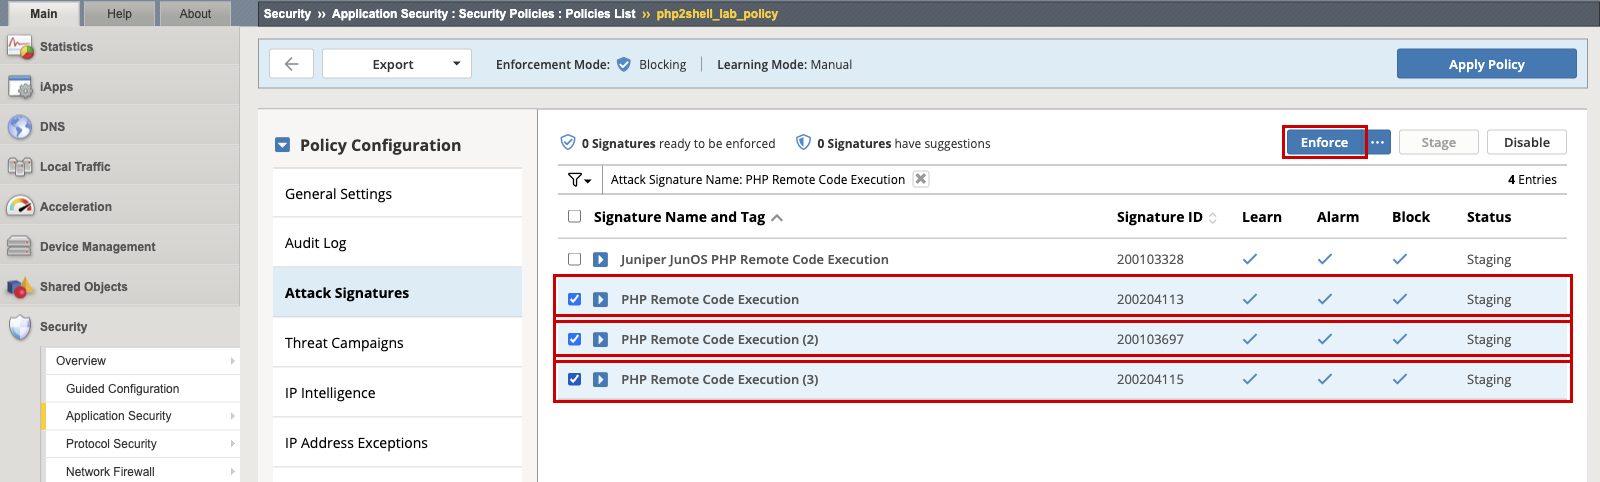Uncheck PHP Remote Code Execution (2) checkbox
1600x482 pixels.
(574, 339)
